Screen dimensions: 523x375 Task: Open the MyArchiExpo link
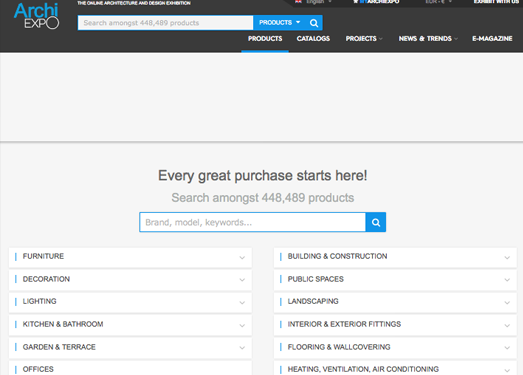376,2
